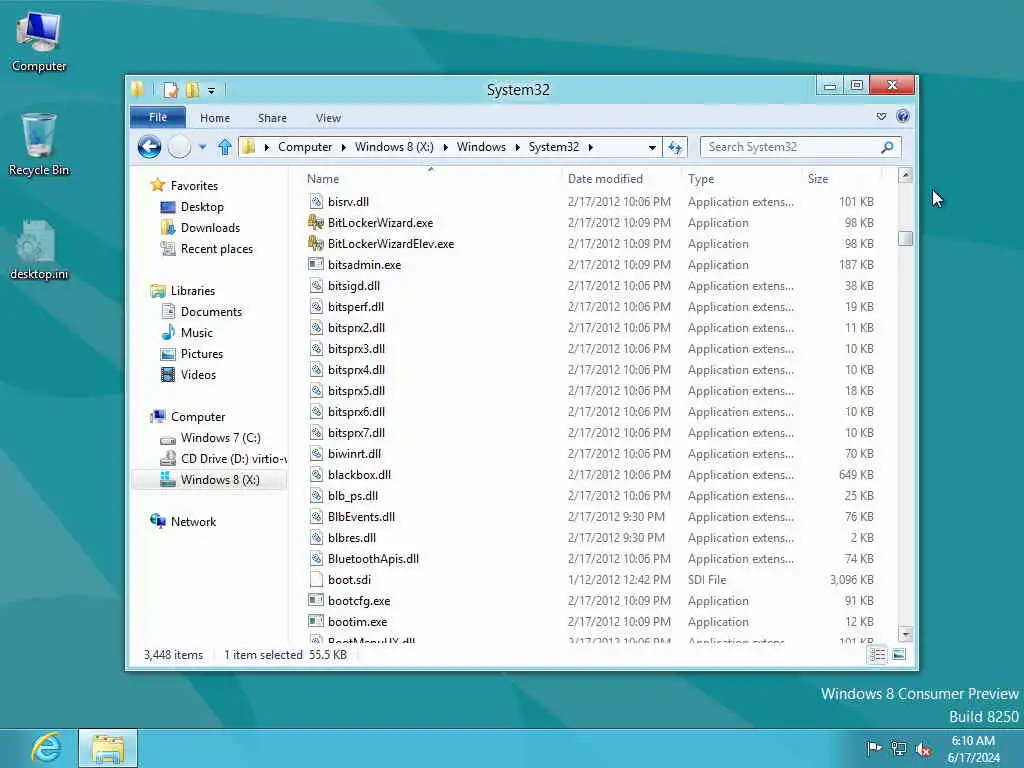Expand breadcrumb arrow after System32

pyautogui.click(x=590, y=147)
